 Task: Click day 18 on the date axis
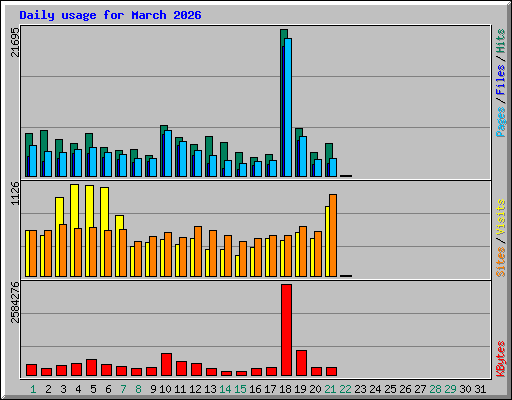285,389
